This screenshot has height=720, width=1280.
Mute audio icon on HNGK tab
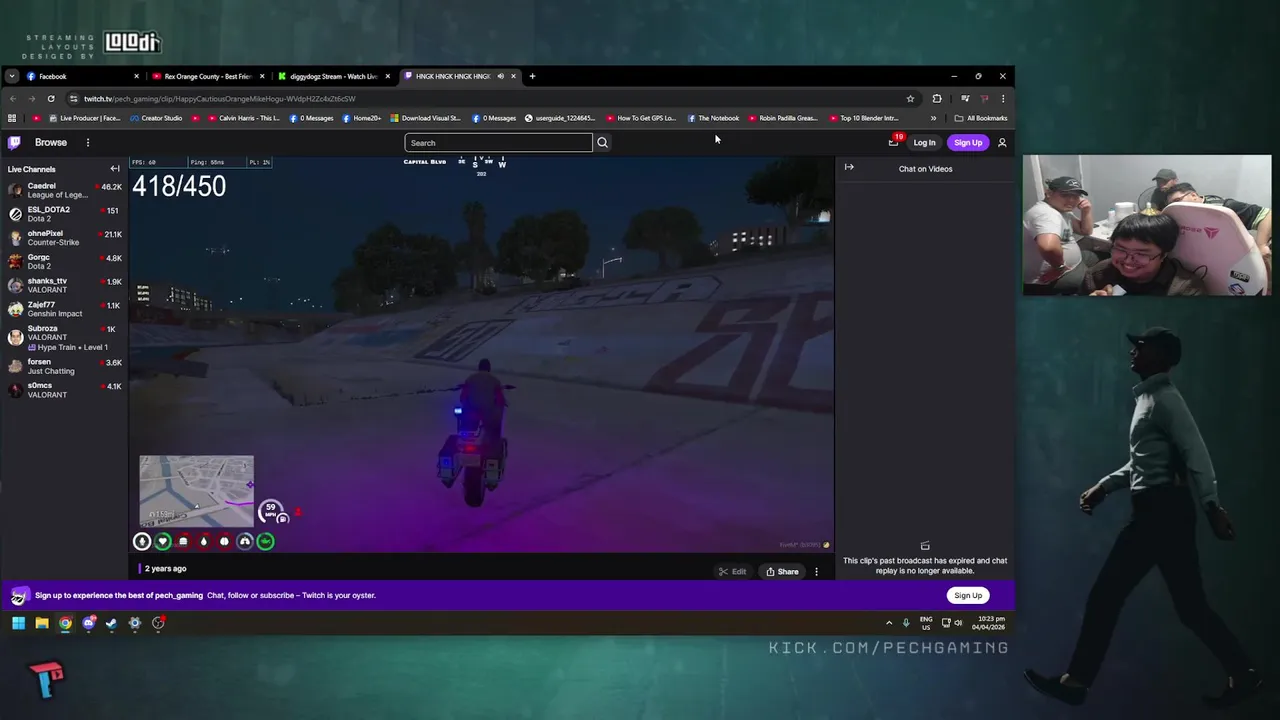(501, 76)
